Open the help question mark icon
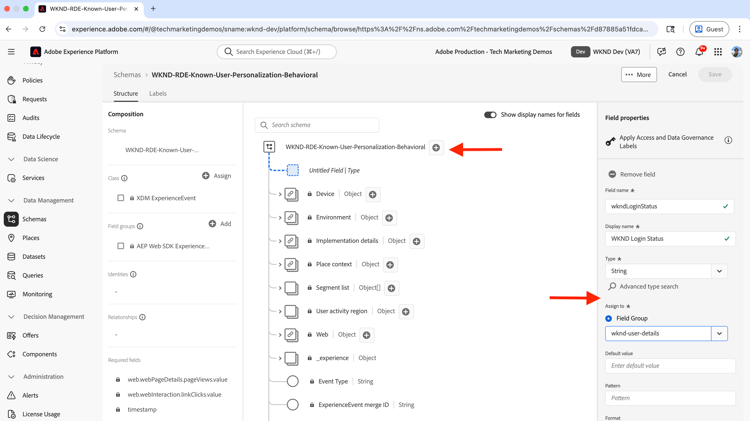The height and width of the screenshot is (421, 750). (x=680, y=52)
